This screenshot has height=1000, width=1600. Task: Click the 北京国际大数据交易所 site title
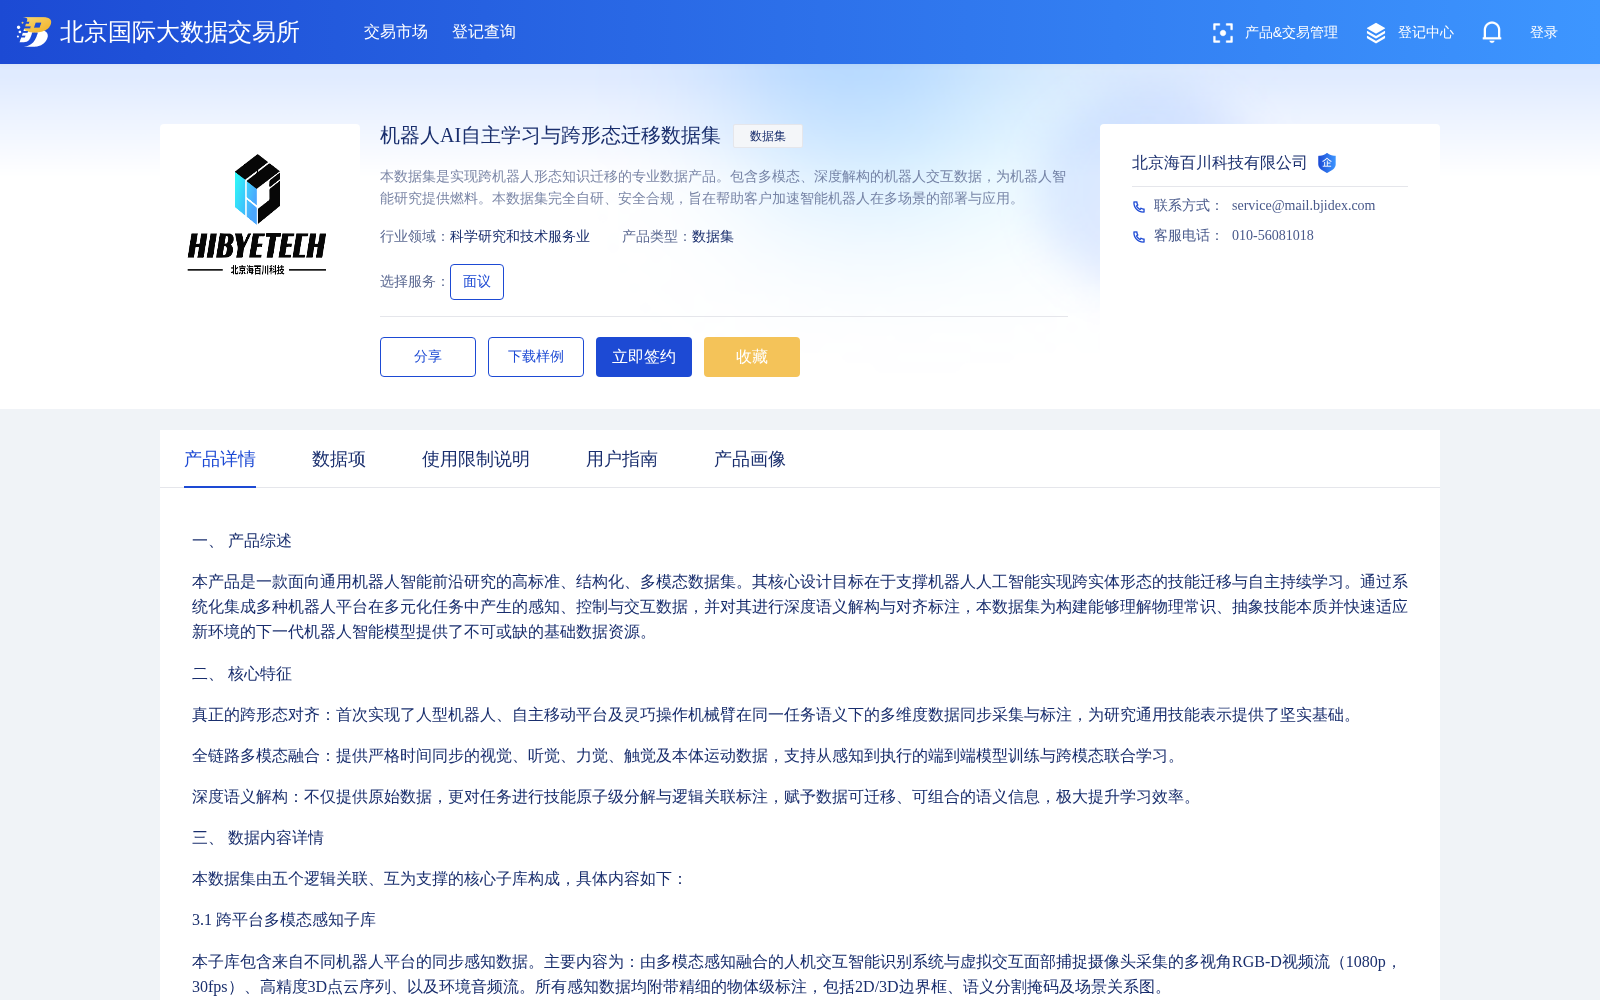(x=180, y=32)
